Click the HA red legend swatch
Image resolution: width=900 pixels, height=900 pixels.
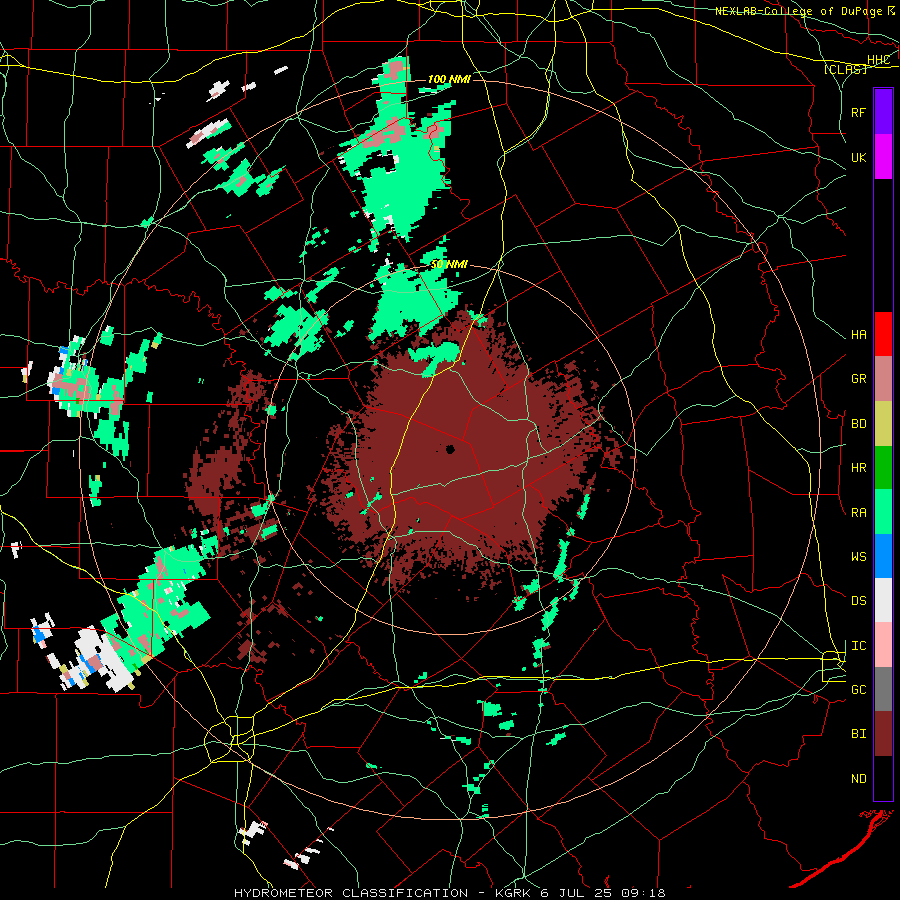tap(883, 334)
